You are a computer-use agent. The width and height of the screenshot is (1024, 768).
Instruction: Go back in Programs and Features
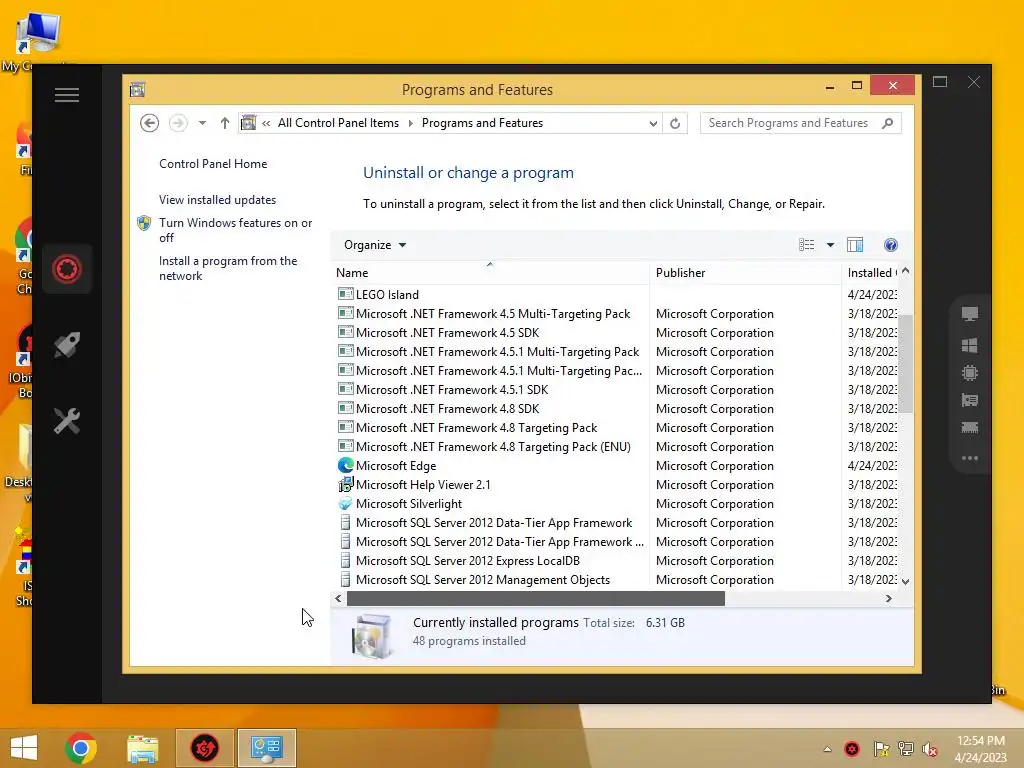(150, 123)
